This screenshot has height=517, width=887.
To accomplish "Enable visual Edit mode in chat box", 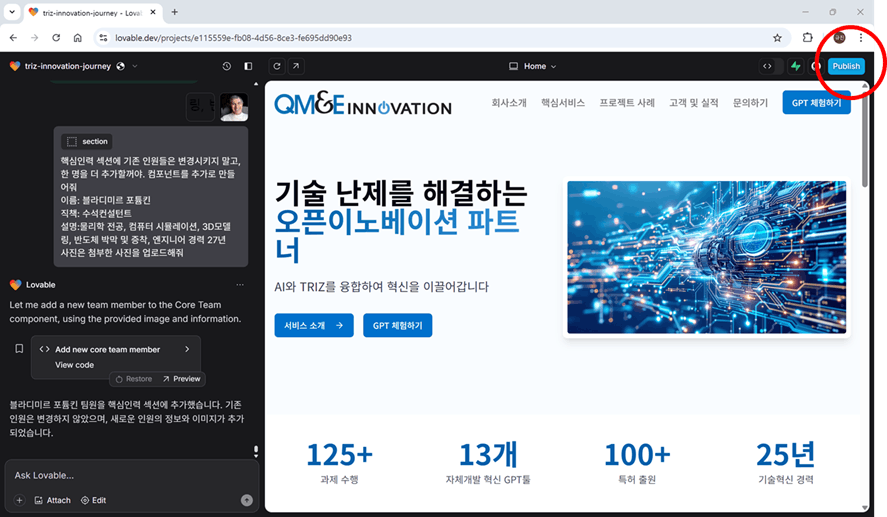I will [93, 500].
